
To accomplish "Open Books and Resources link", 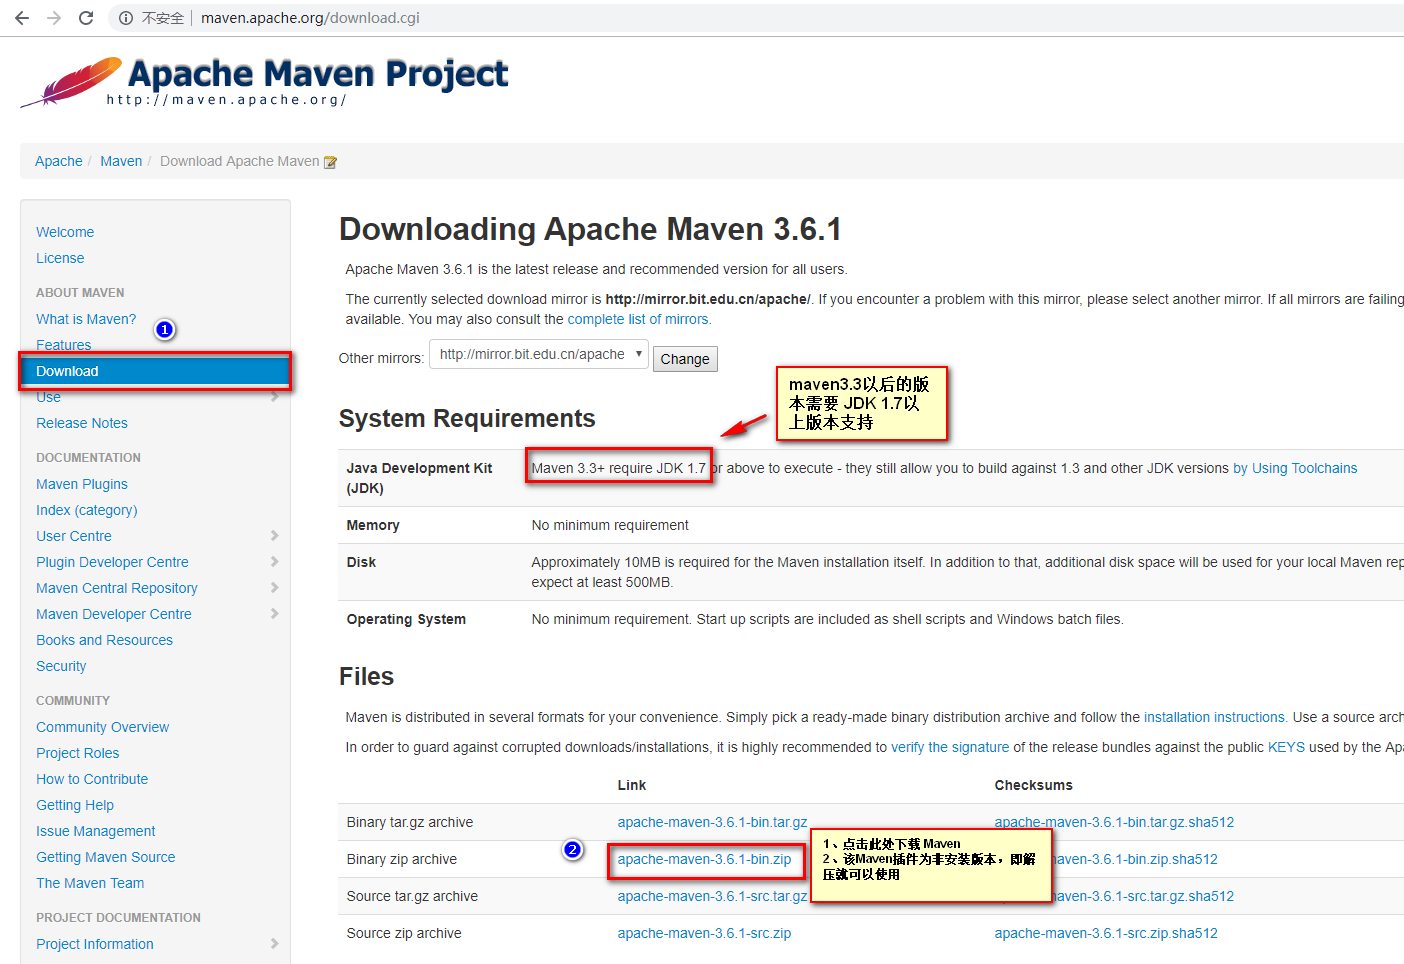I will tap(104, 640).
